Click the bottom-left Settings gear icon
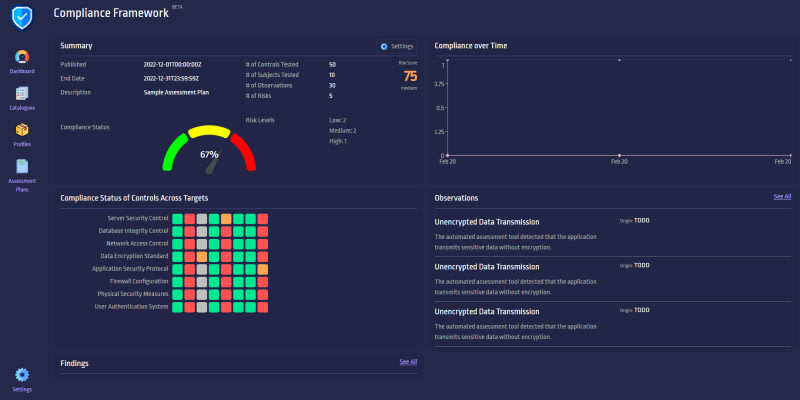 22,375
